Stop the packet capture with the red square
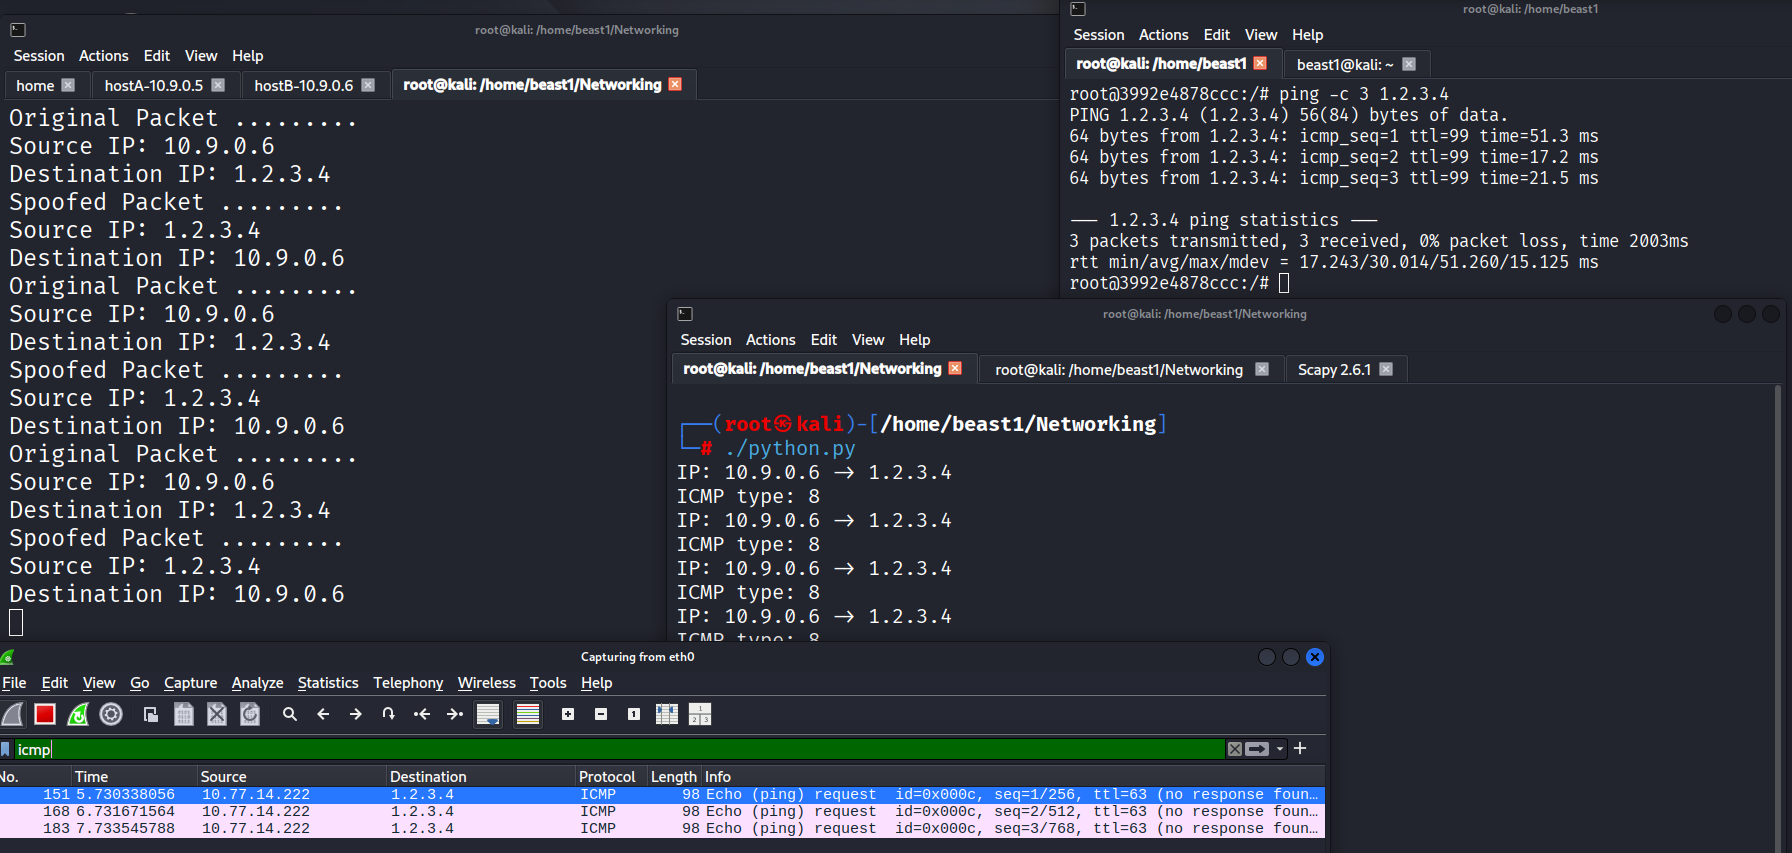 [45, 714]
